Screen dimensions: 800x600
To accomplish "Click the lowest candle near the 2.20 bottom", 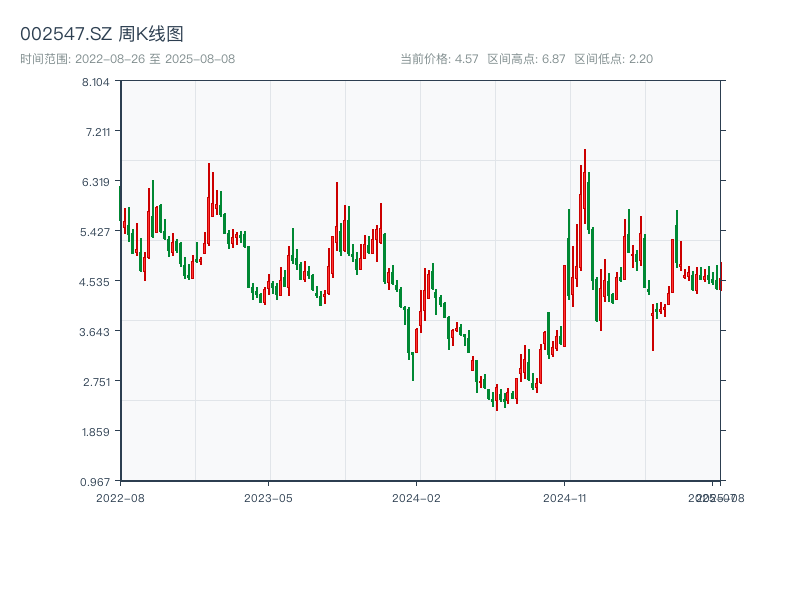I will tap(497, 397).
